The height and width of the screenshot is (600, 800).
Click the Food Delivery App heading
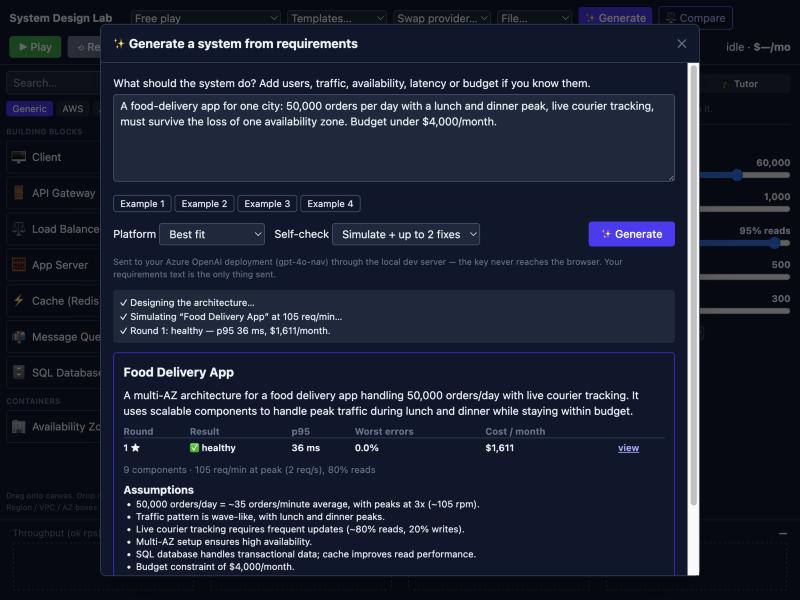pyautogui.click(x=179, y=372)
